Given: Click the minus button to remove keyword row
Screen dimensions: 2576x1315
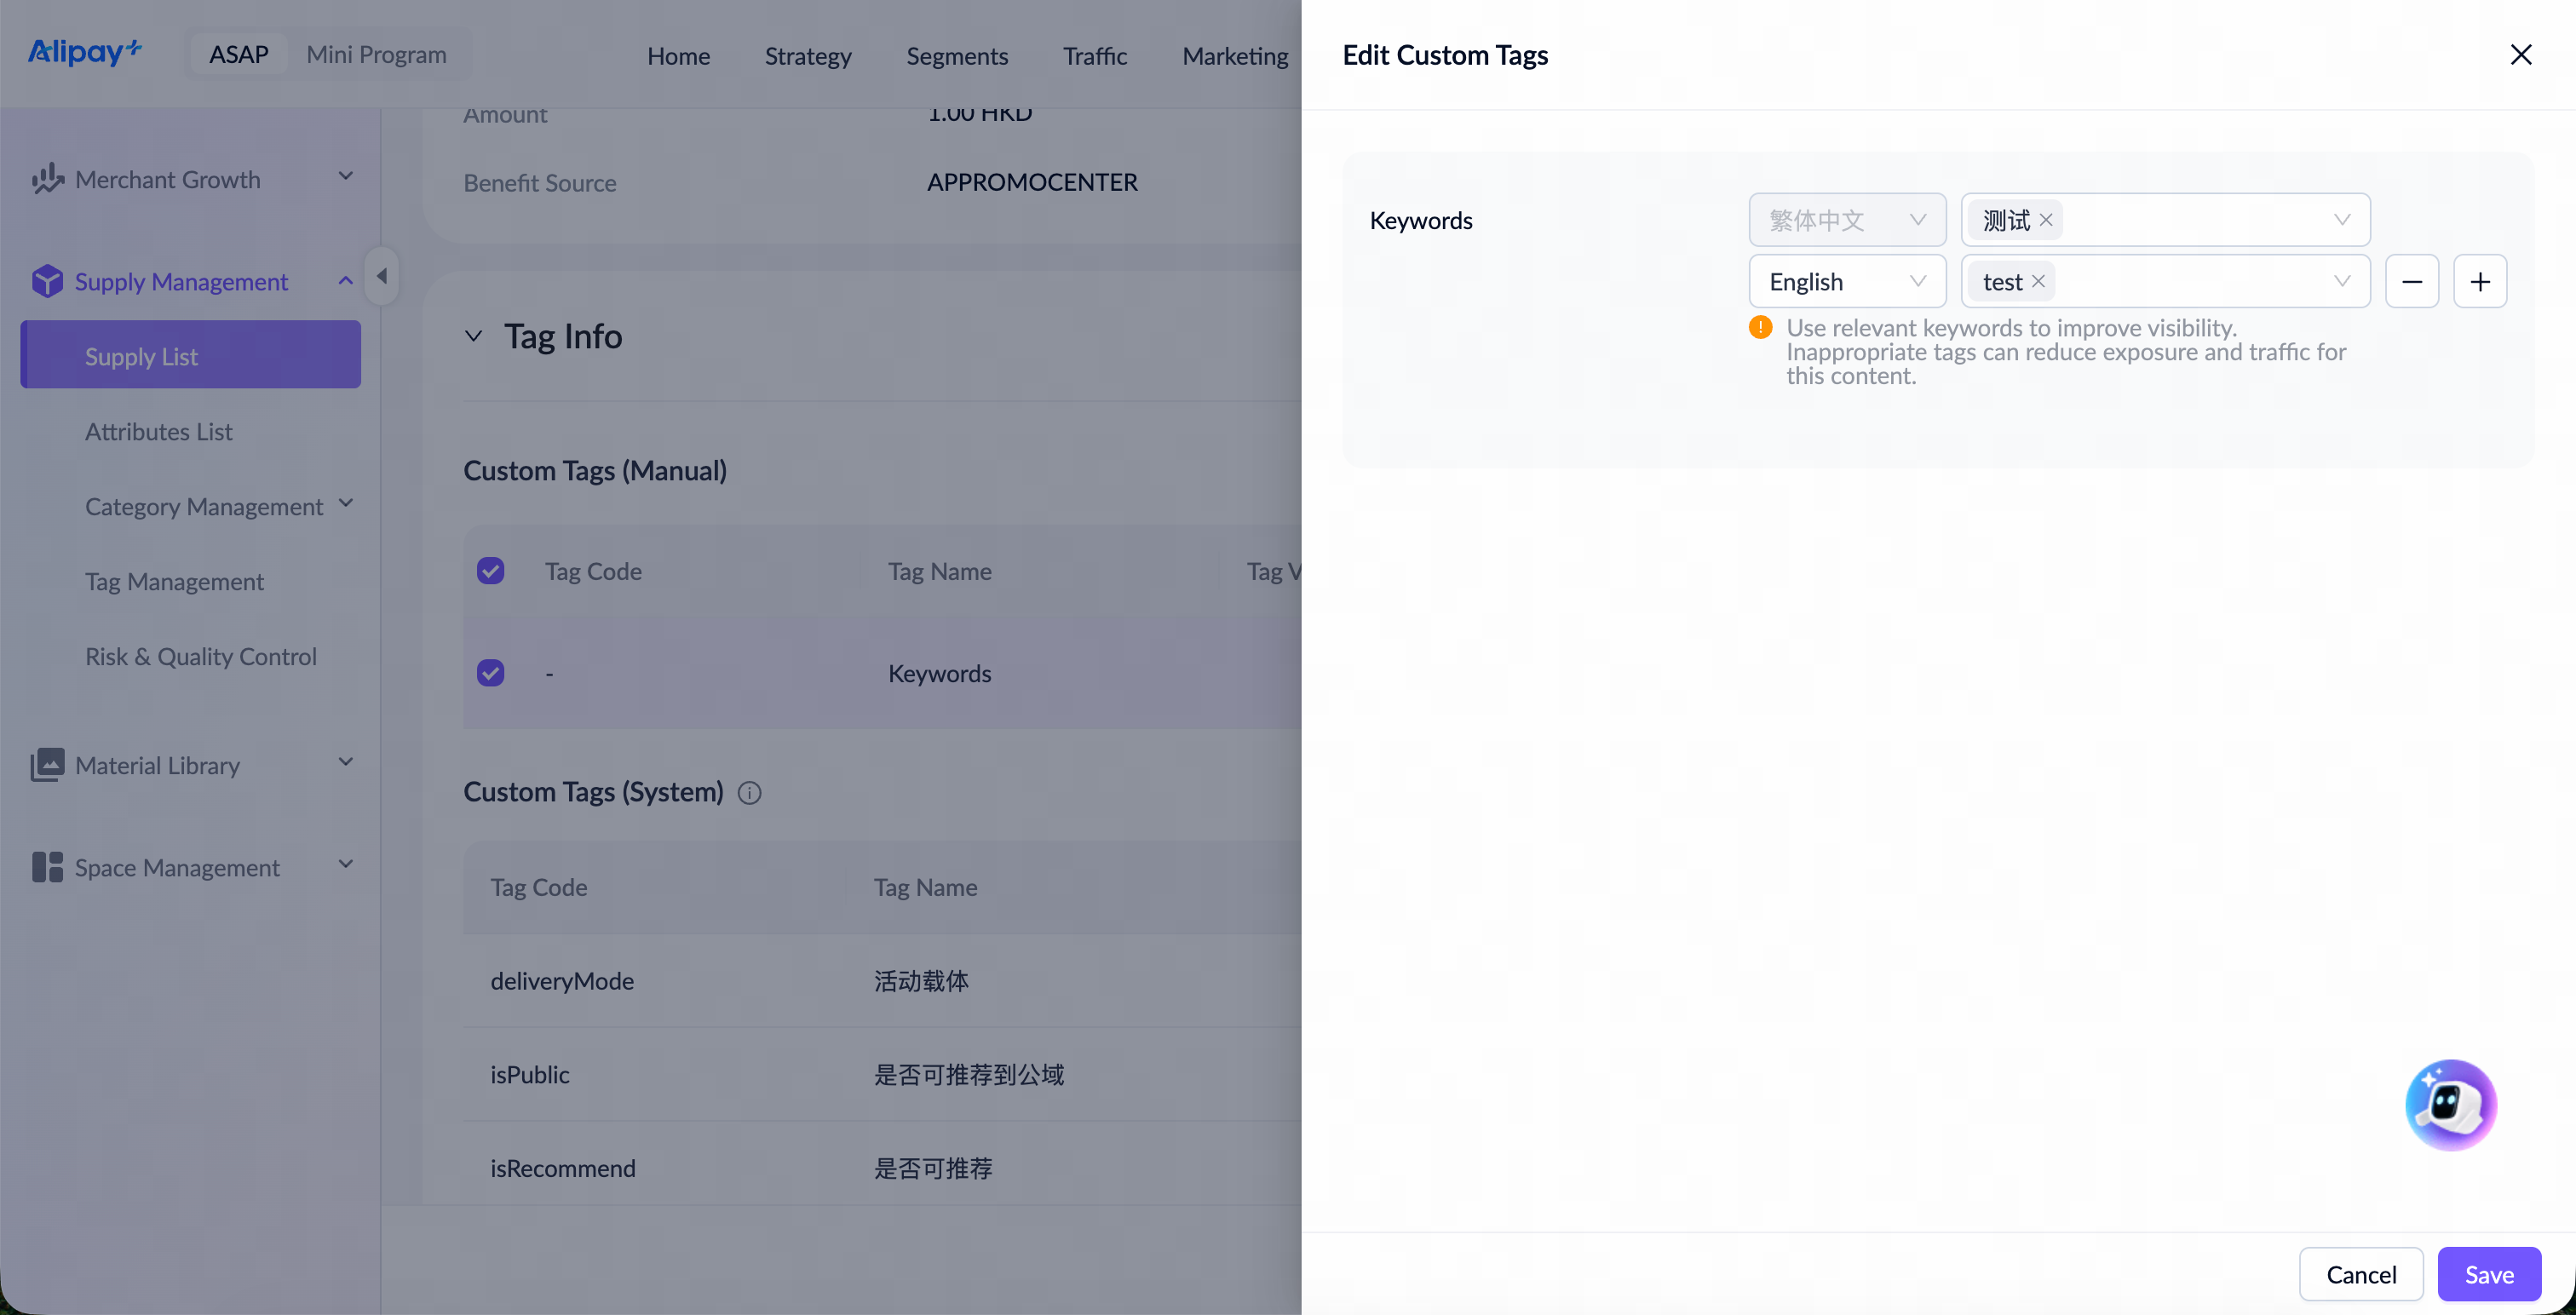Looking at the screenshot, I should point(2411,281).
